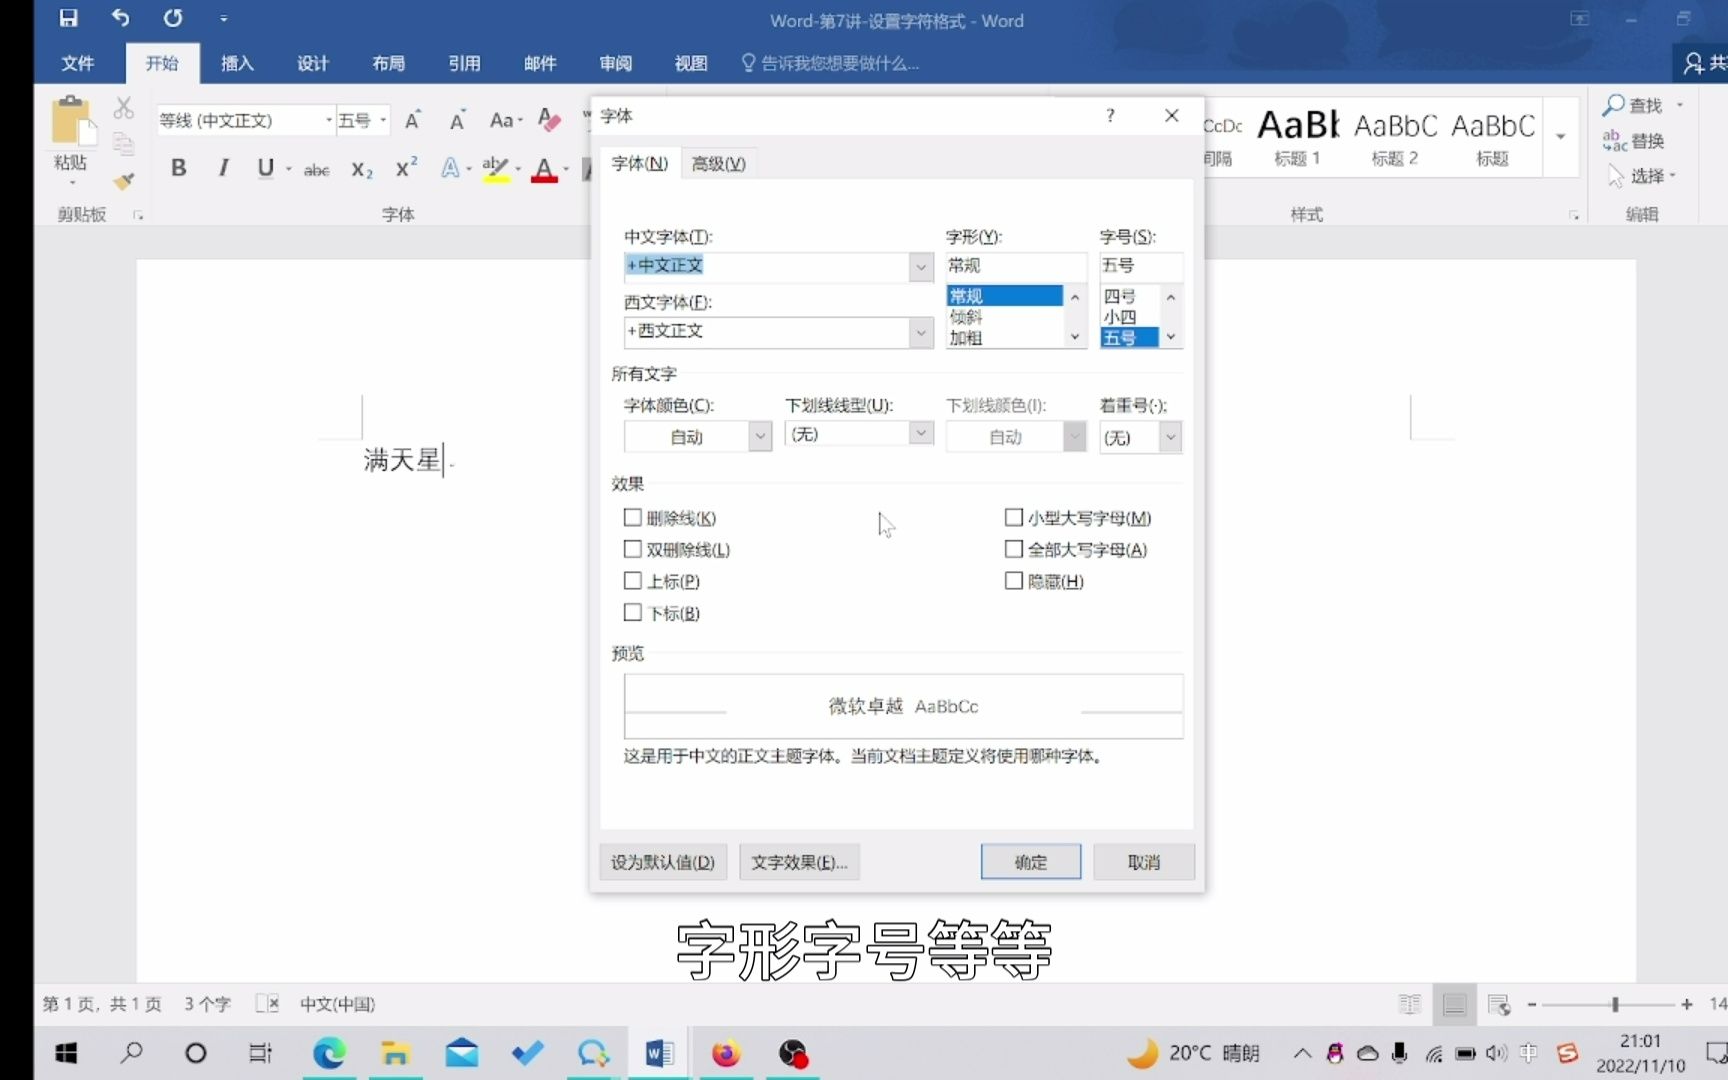This screenshot has height=1080, width=1728.
Task: Open the 字体颜色 color dropdown
Action: coord(760,436)
